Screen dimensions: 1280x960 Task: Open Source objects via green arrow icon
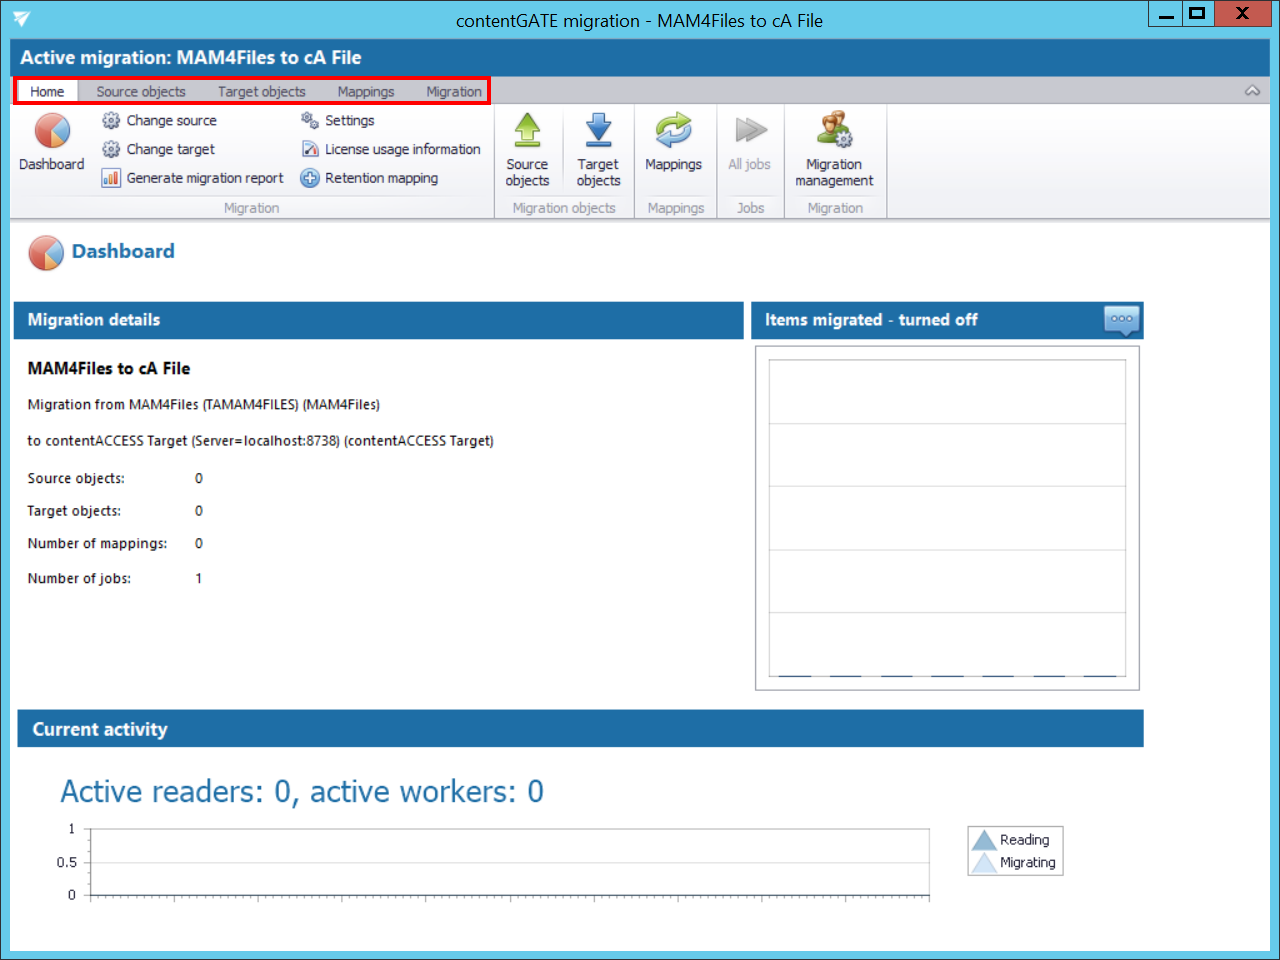527,131
